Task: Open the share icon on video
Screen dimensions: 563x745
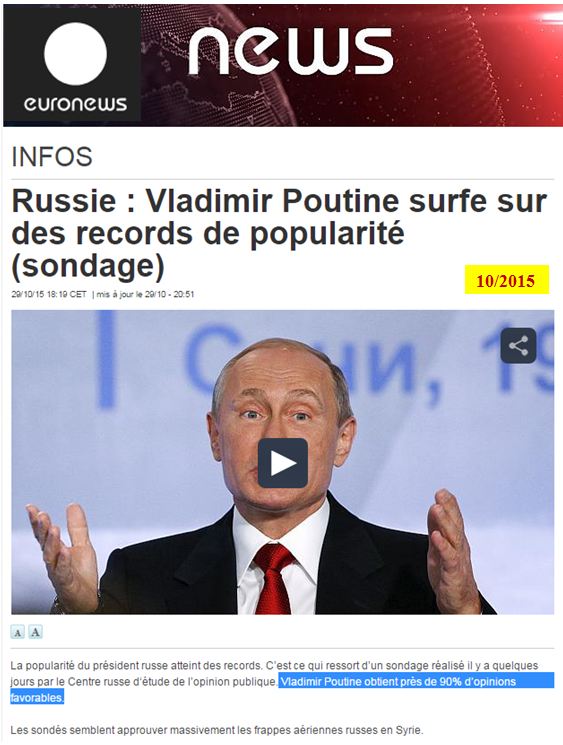Action: coord(518,345)
